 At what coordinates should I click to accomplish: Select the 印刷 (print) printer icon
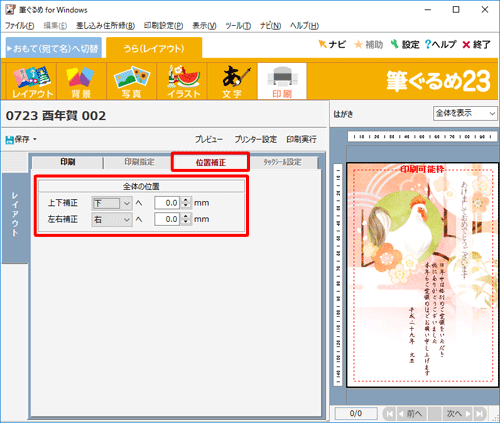(282, 82)
